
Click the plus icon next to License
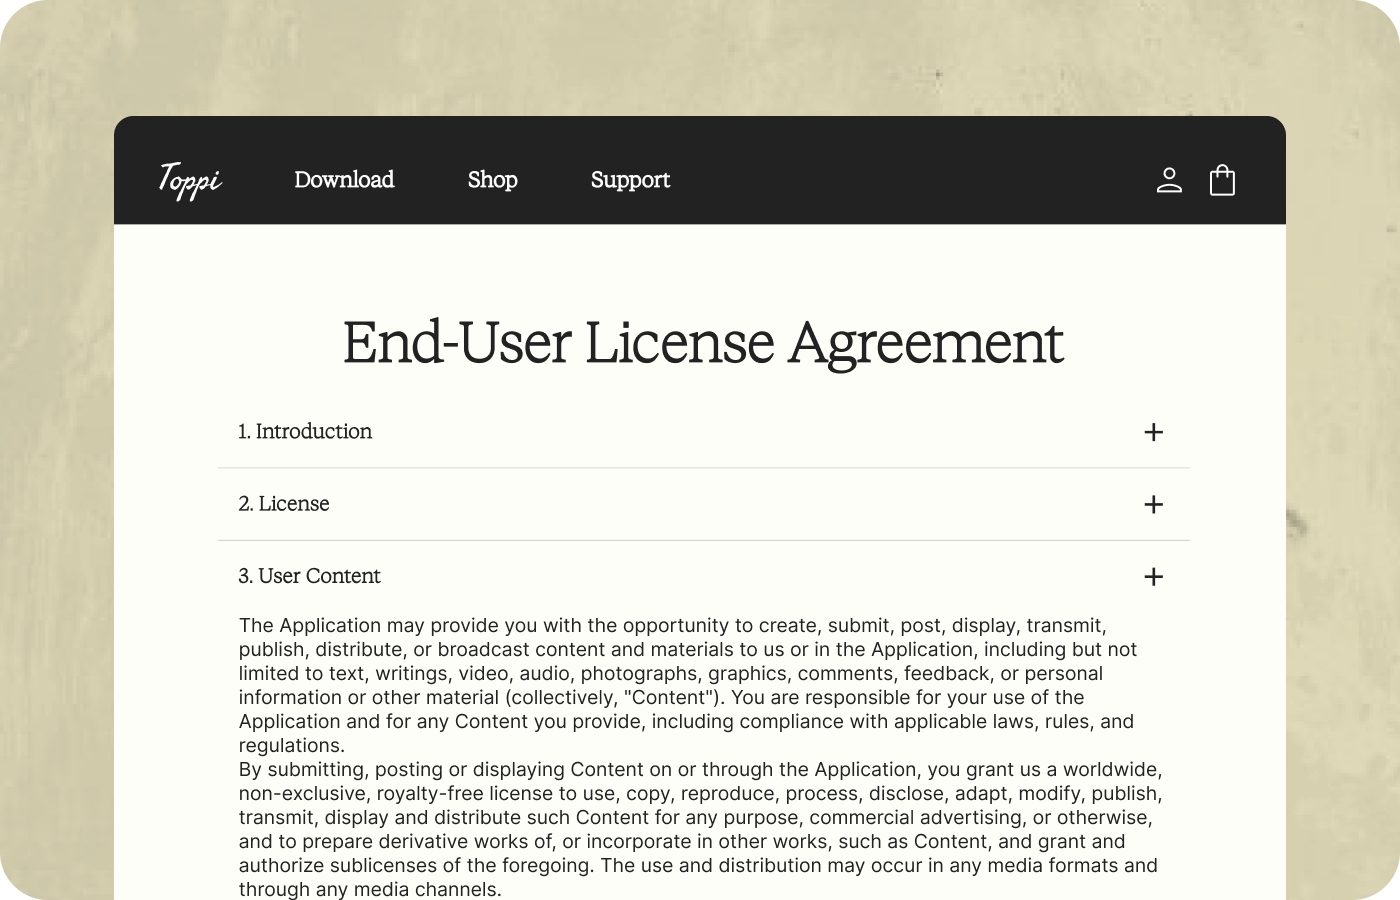(x=1154, y=504)
